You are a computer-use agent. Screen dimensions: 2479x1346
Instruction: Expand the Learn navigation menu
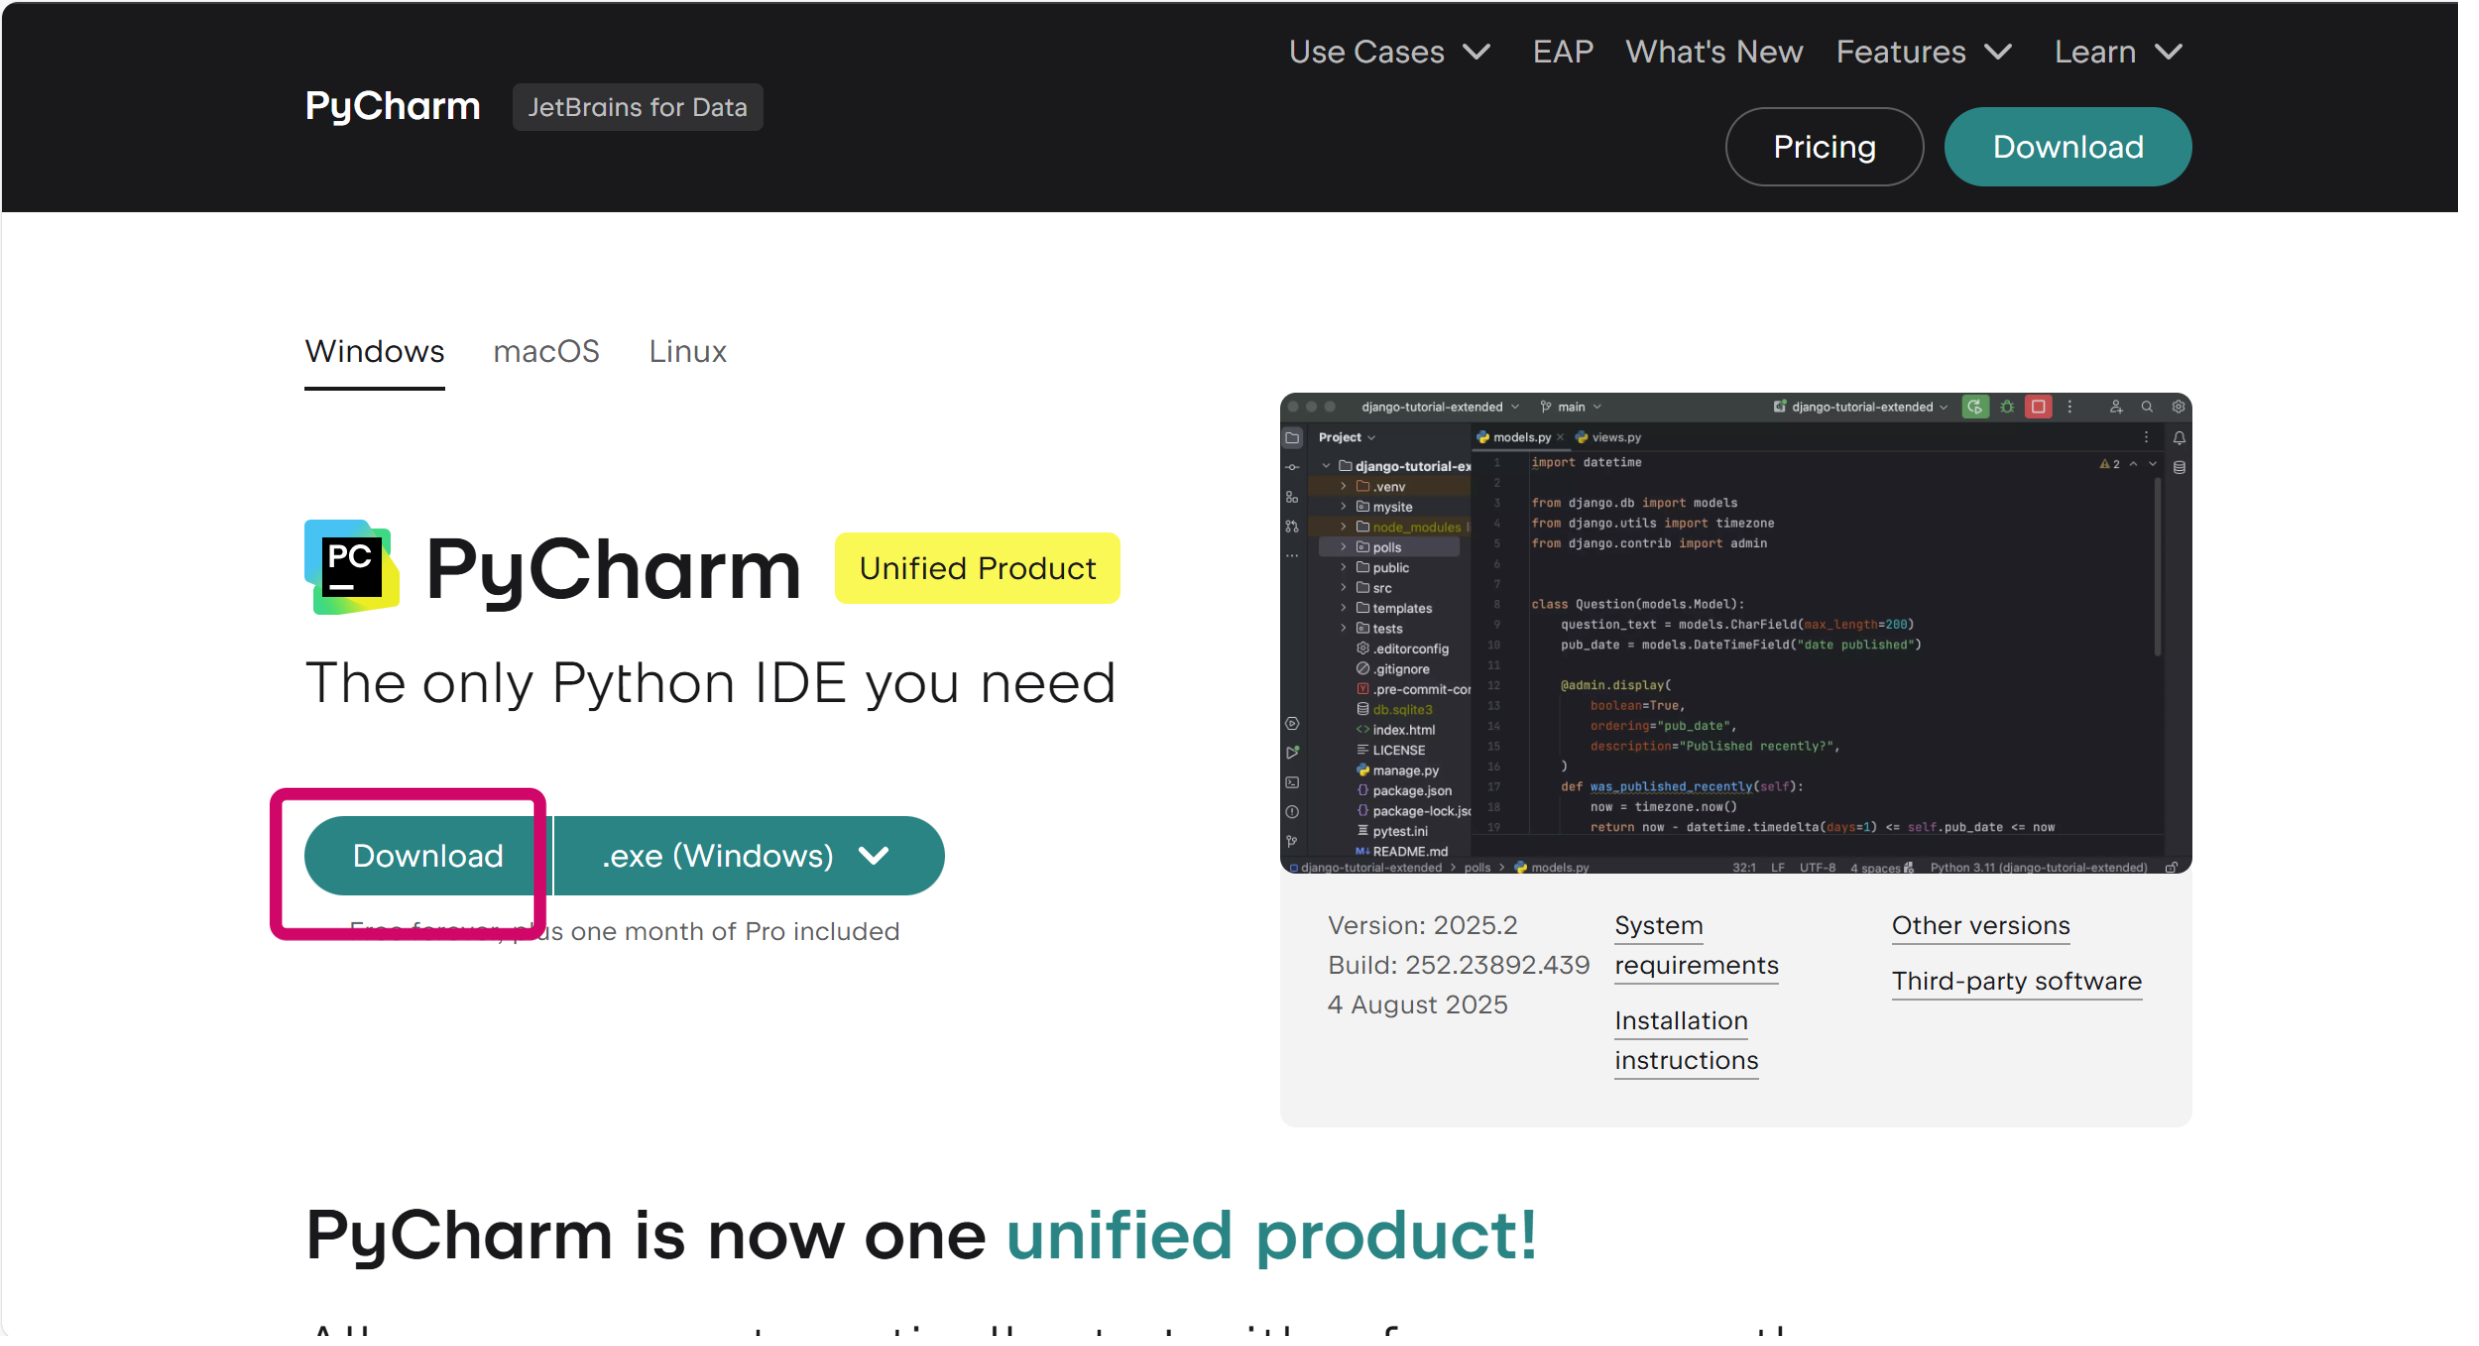tap(2117, 52)
